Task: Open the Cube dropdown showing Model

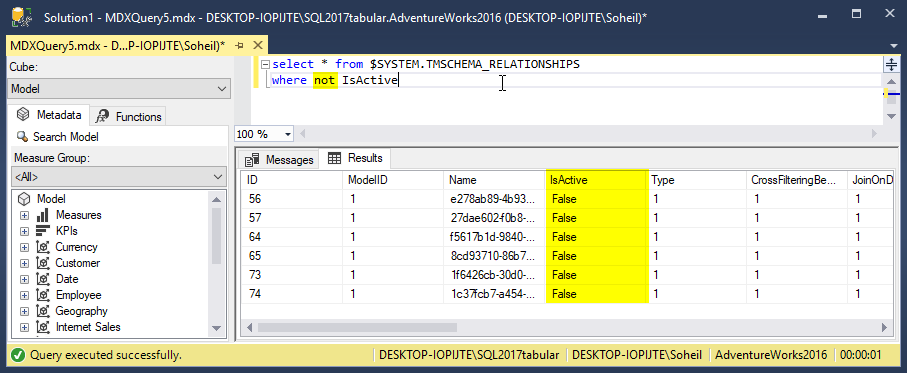Action: (120, 89)
